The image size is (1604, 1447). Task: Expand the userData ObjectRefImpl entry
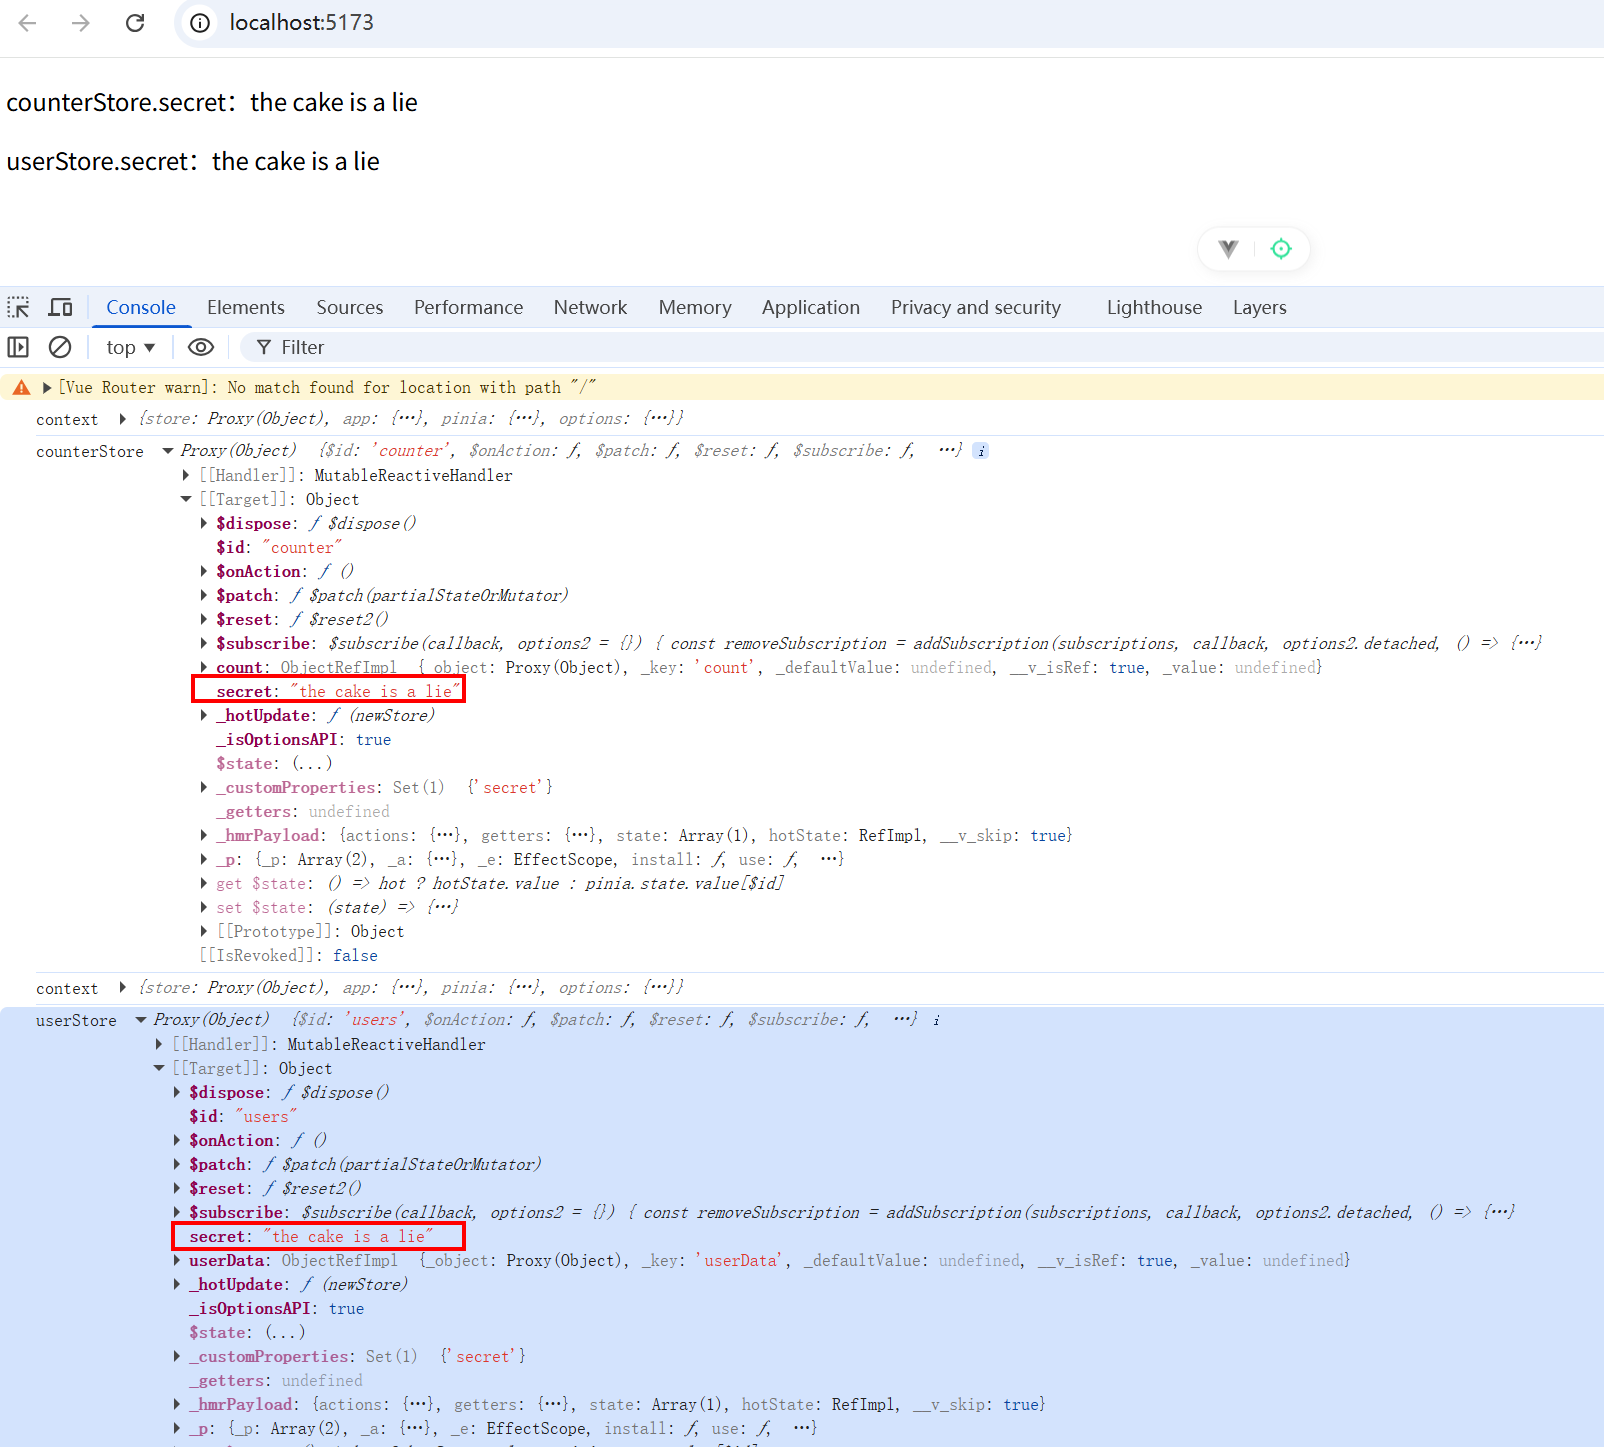pyautogui.click(x=177, y=1260)
